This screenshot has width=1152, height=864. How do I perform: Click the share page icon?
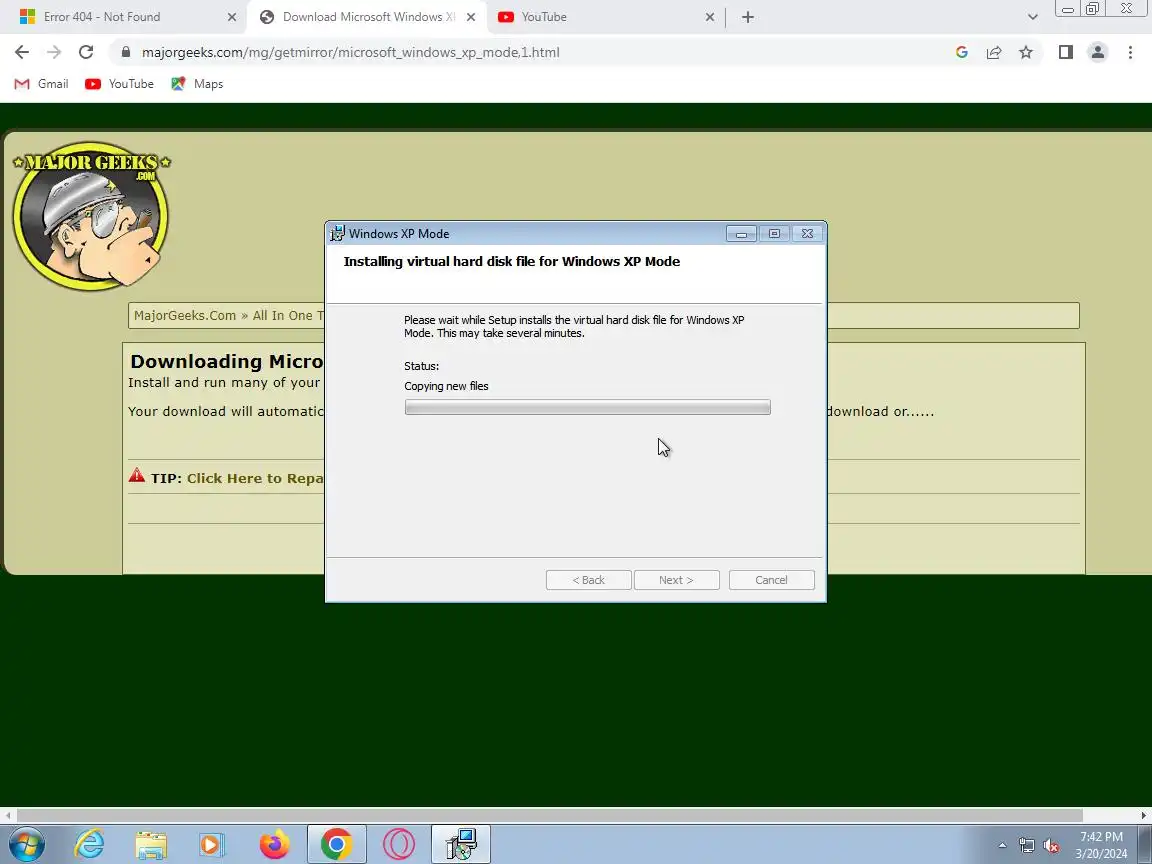(994, 52)
